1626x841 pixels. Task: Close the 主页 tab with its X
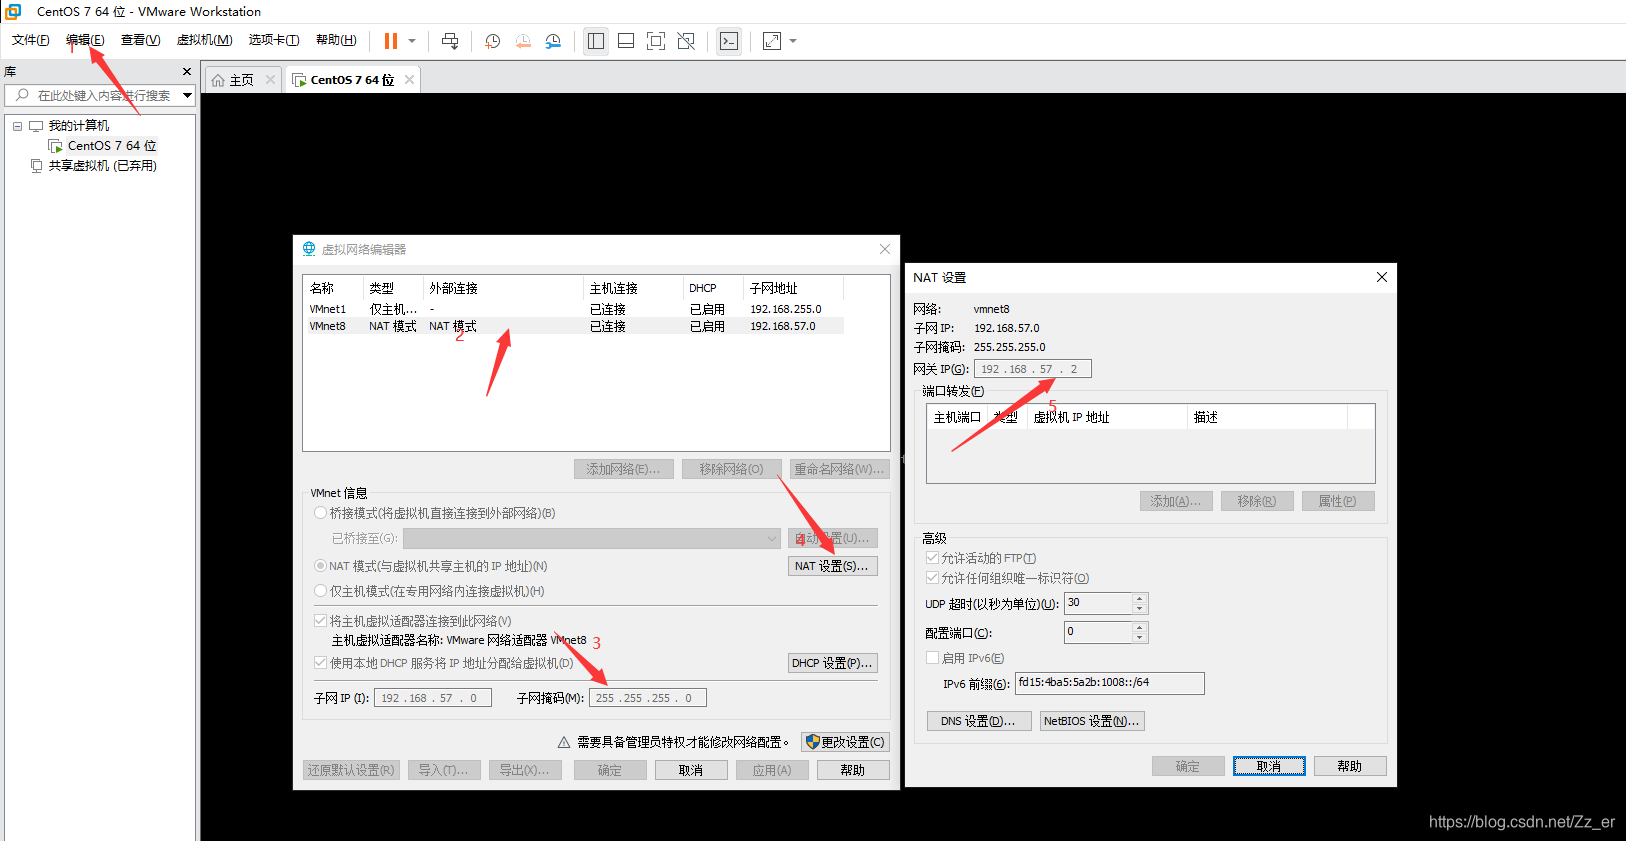(270, 80)
